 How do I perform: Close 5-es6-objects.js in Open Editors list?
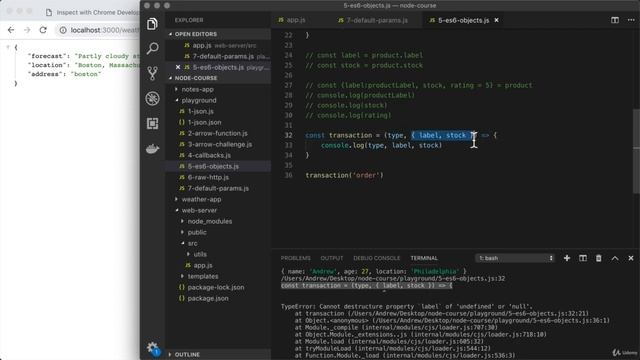click(178, 67)
